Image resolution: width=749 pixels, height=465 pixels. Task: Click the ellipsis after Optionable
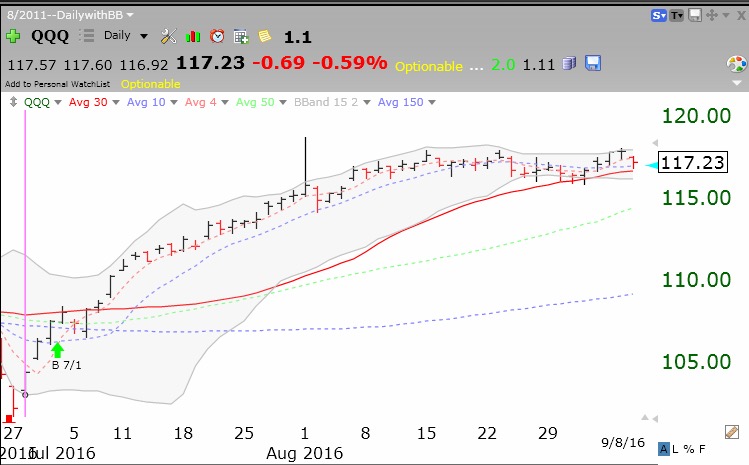coord(476,67)
